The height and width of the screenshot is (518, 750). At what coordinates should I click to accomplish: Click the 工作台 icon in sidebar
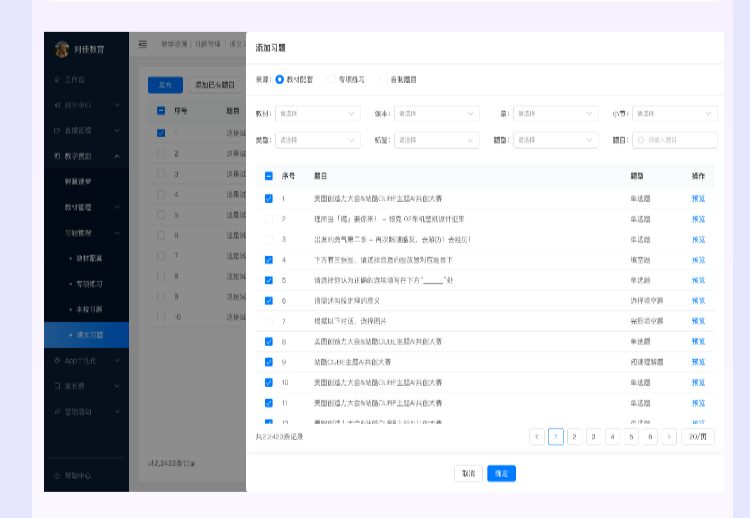(x=56, y=78)
